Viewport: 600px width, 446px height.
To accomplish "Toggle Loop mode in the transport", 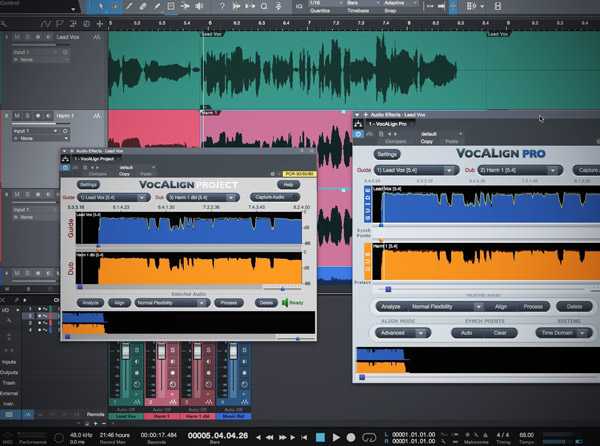I will point(369,437).
